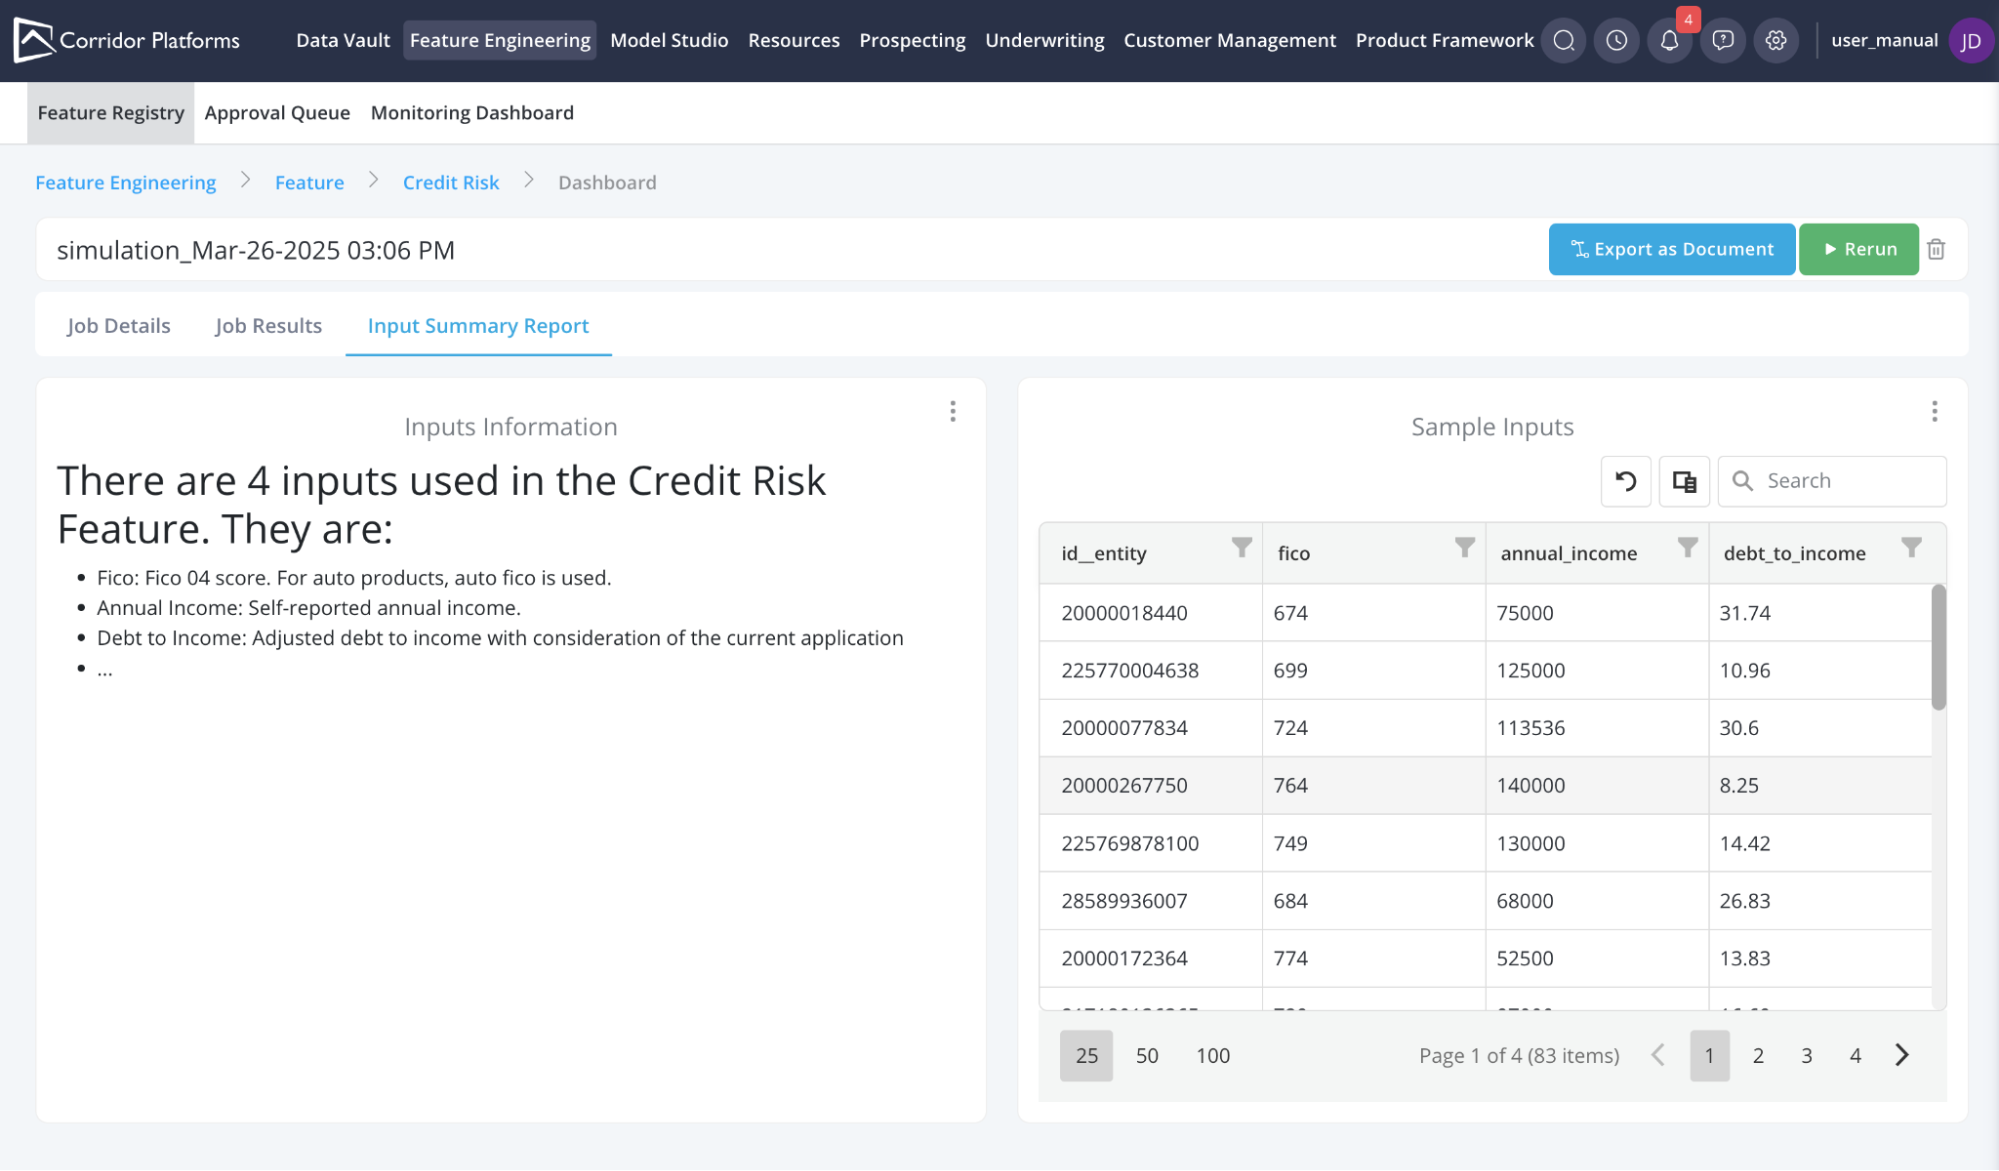Screen dimensions: 1999x1171
Task: Click the Dashboard breadcrumb text
Action: click(607, 182)
